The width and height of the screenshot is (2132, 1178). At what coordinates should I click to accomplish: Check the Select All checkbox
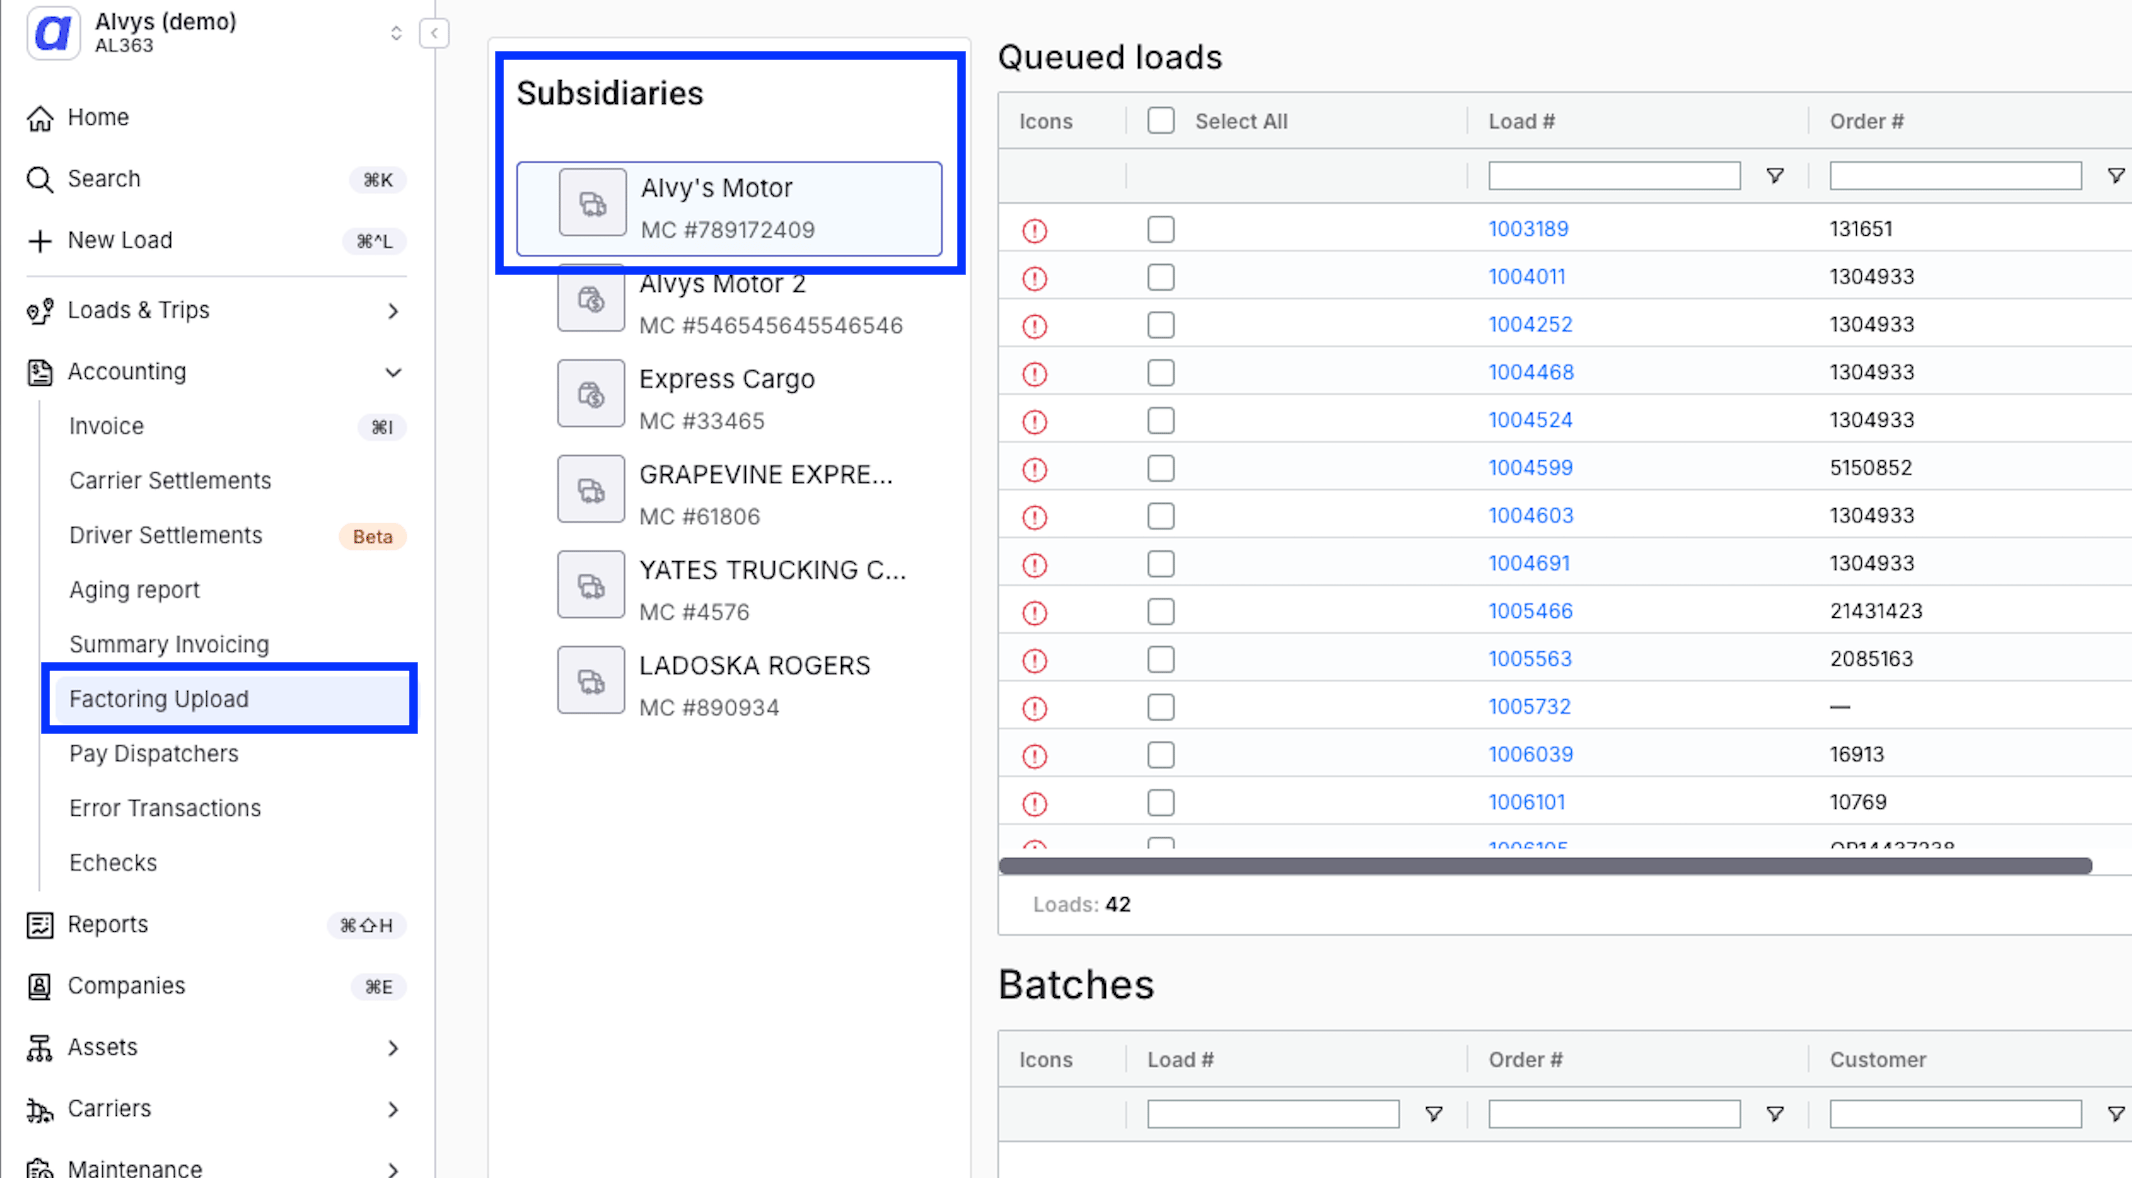coord(1161,121)
